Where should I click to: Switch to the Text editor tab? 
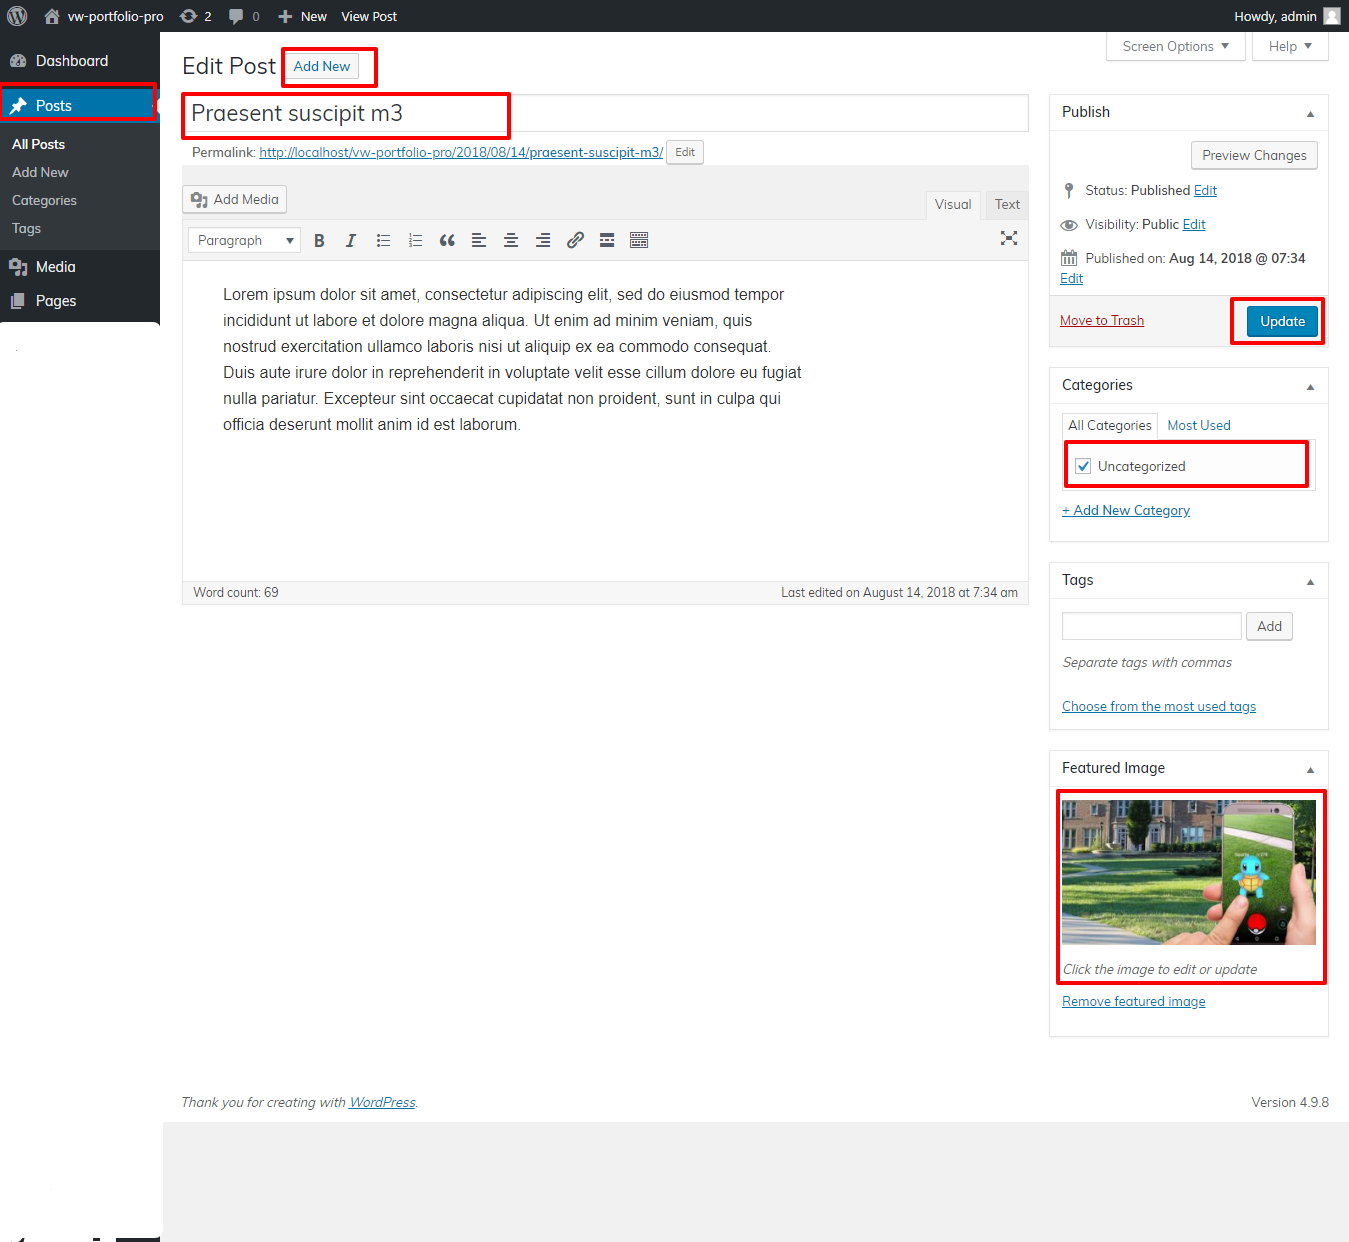1006,205
